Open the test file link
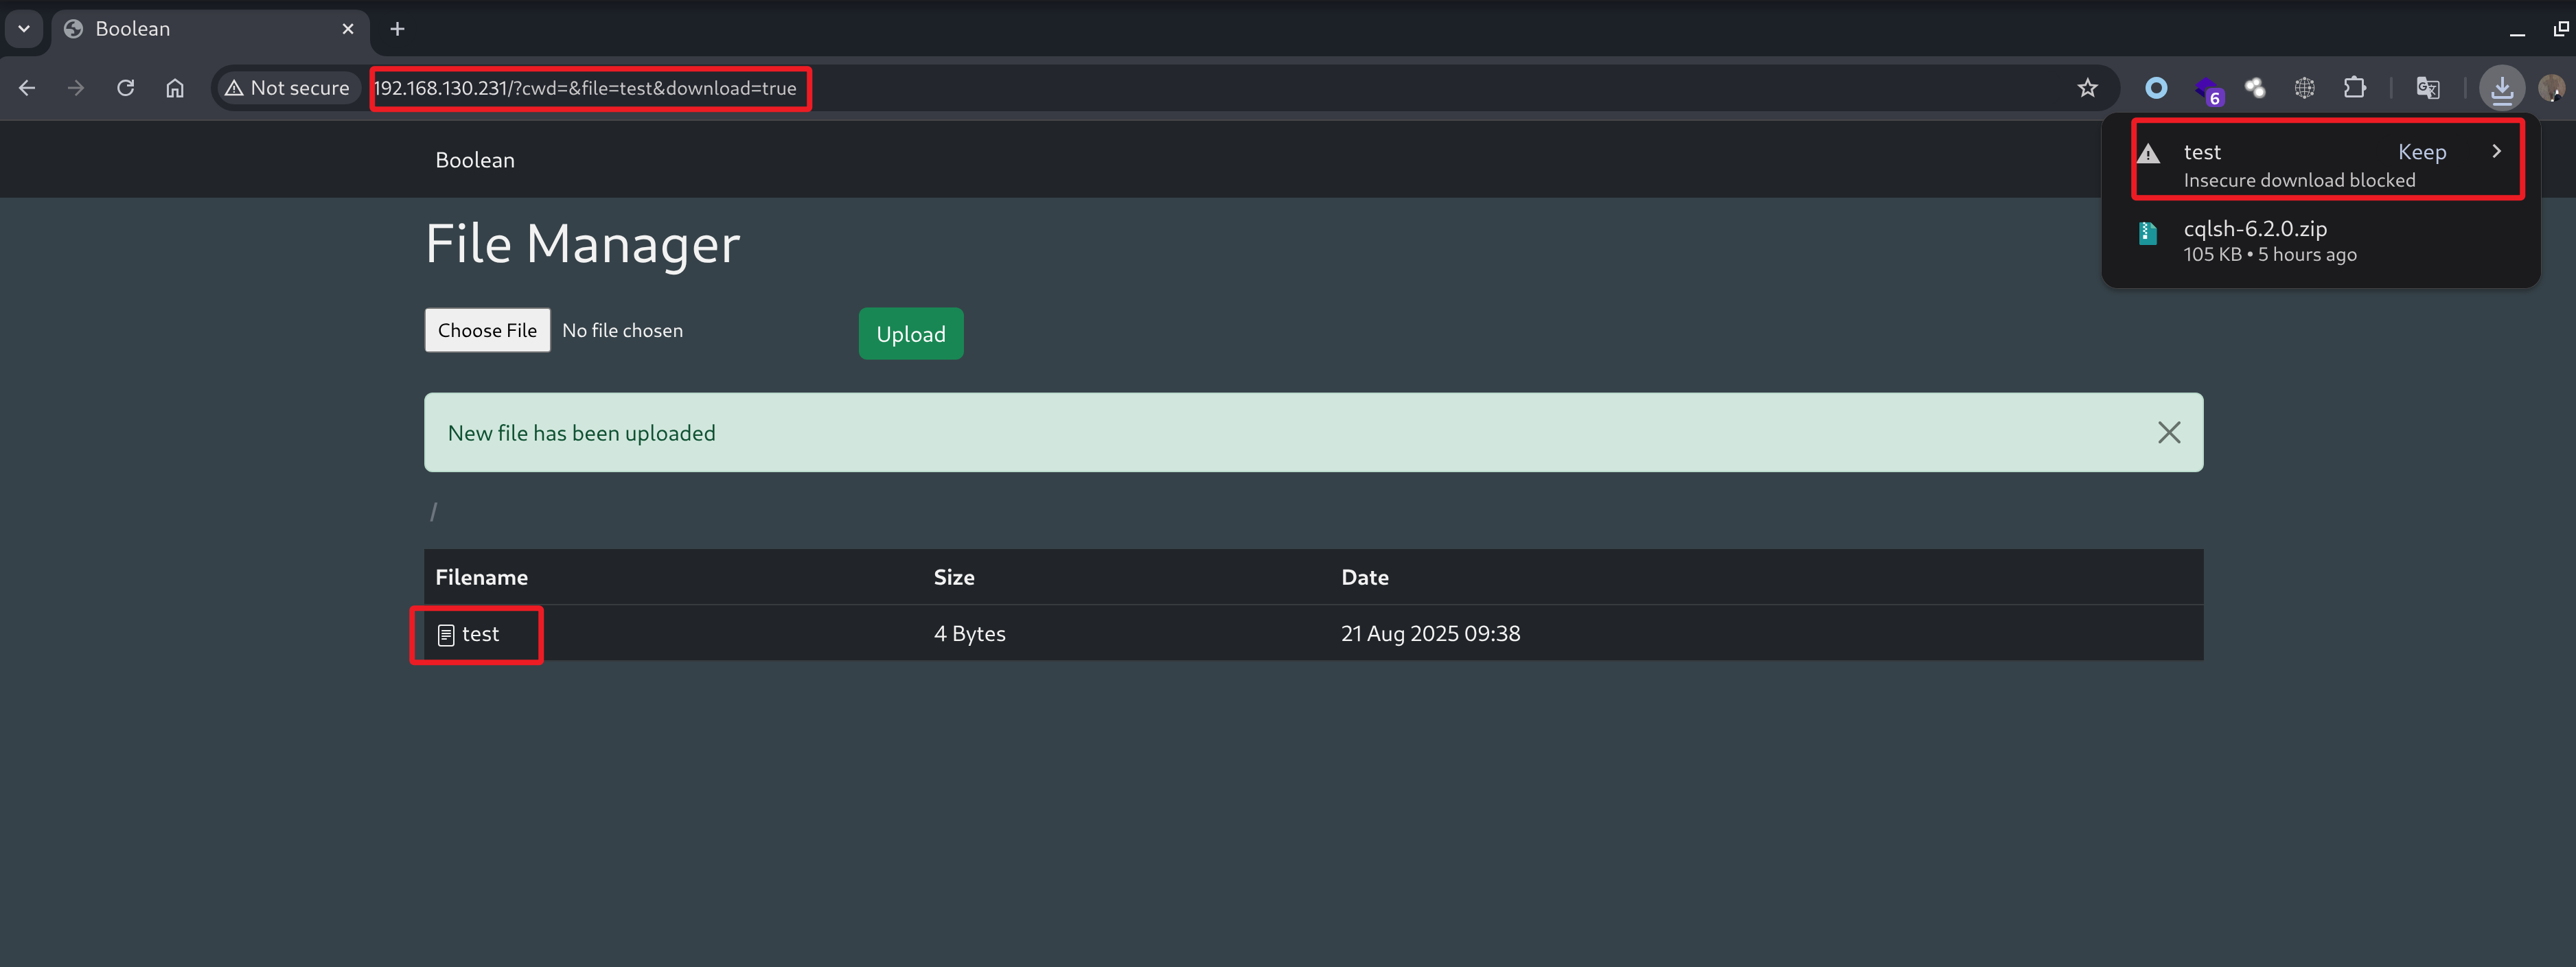This screenshot has width=2576, height=967. tap(480, 634)
